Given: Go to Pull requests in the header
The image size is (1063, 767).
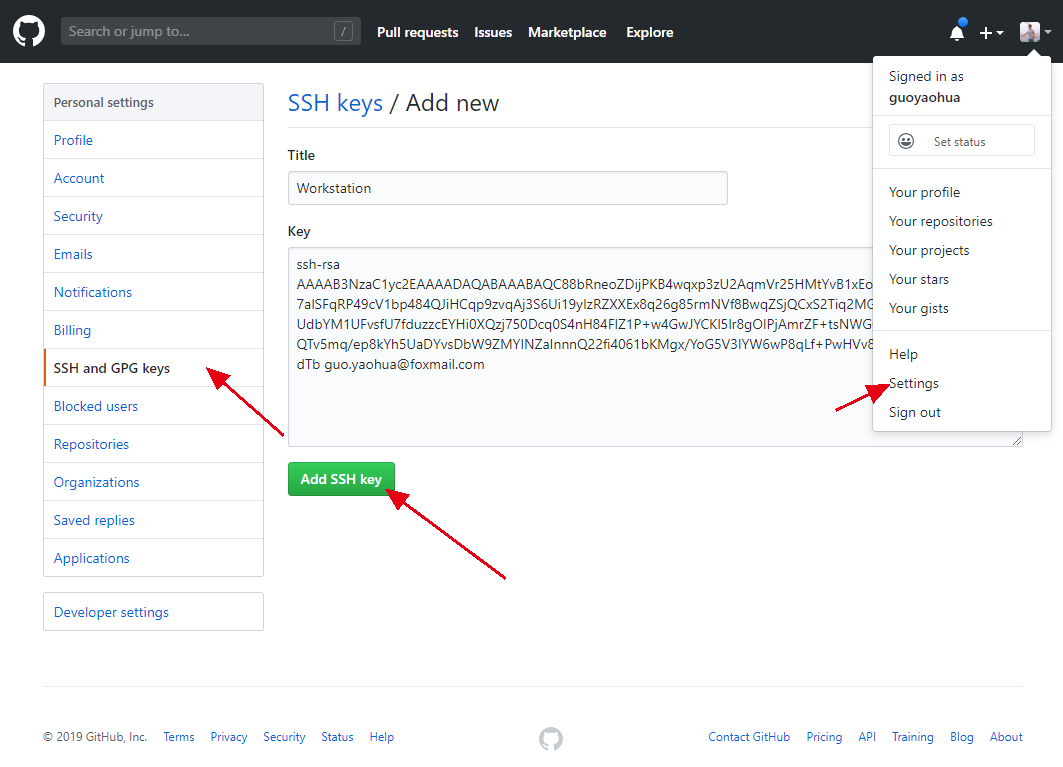Looking at the screenshot, I should coord(417,32).
